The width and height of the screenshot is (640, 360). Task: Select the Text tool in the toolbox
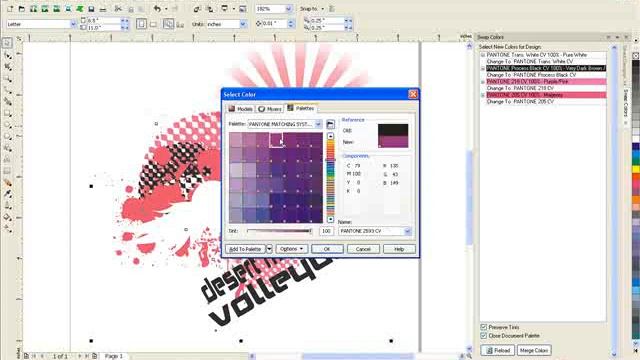[7, 159]
